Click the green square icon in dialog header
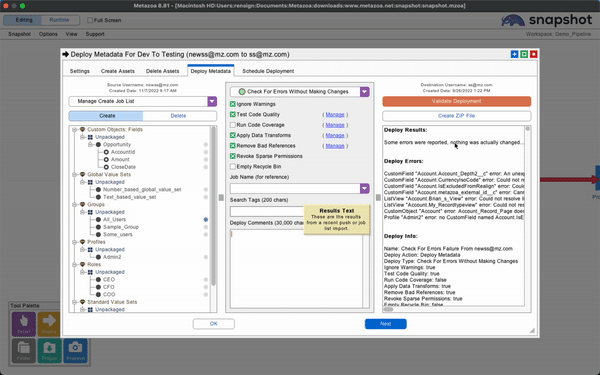 coord(524,54)
